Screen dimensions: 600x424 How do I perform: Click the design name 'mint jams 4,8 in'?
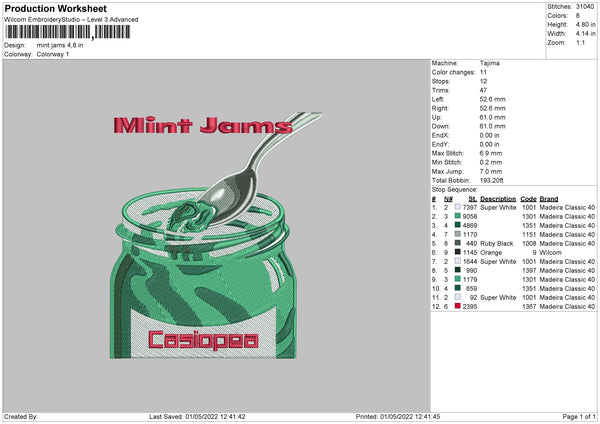[60, 45]
